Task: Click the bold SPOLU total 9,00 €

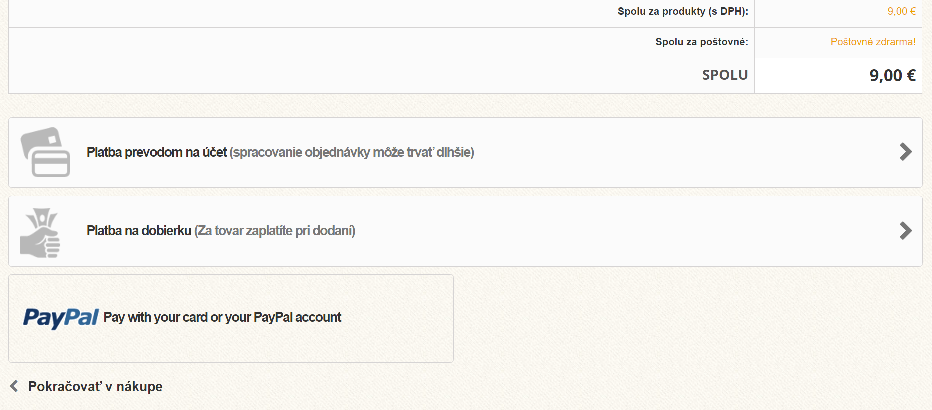Action: [x=892, y=74]
